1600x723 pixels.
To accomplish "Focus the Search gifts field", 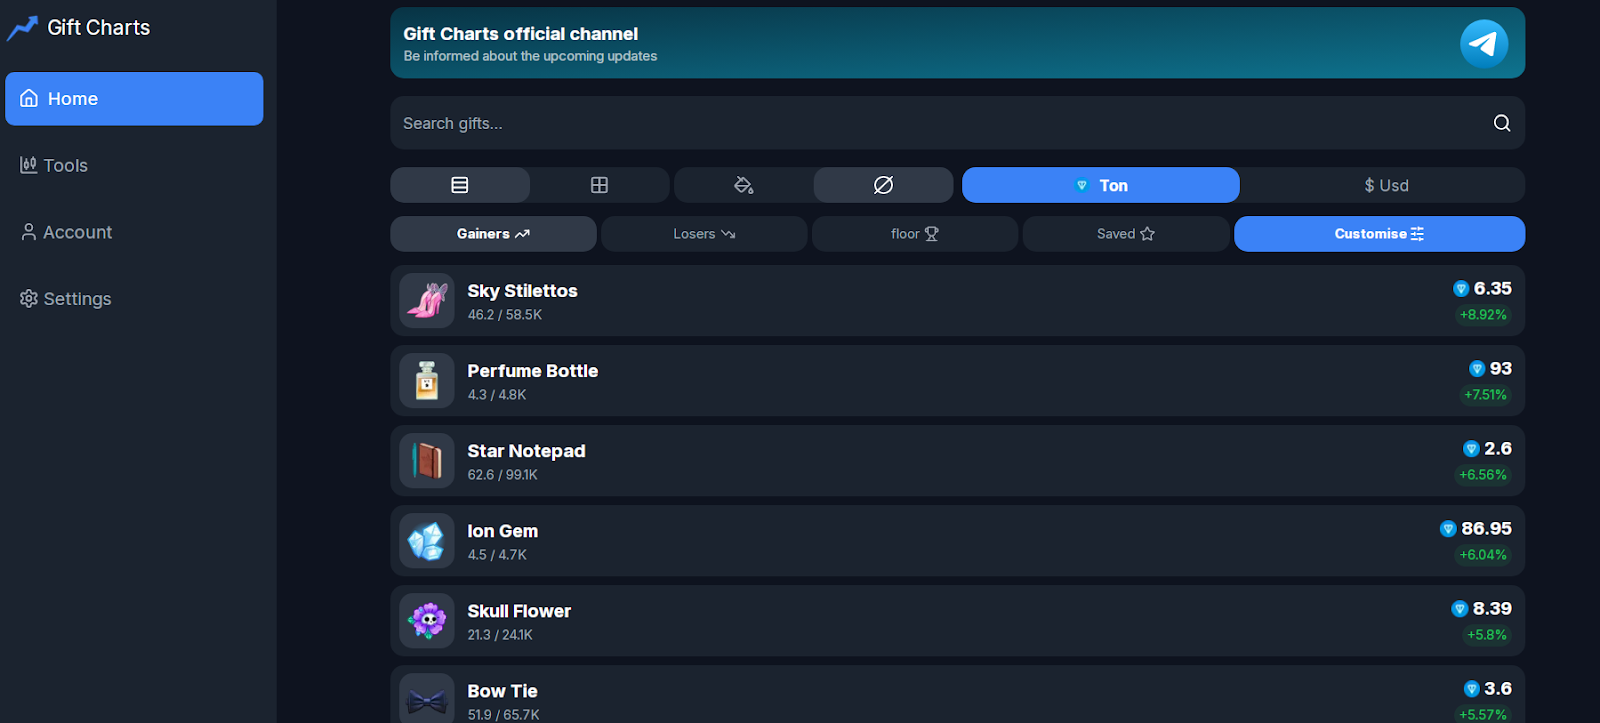I will click(958, 123).
